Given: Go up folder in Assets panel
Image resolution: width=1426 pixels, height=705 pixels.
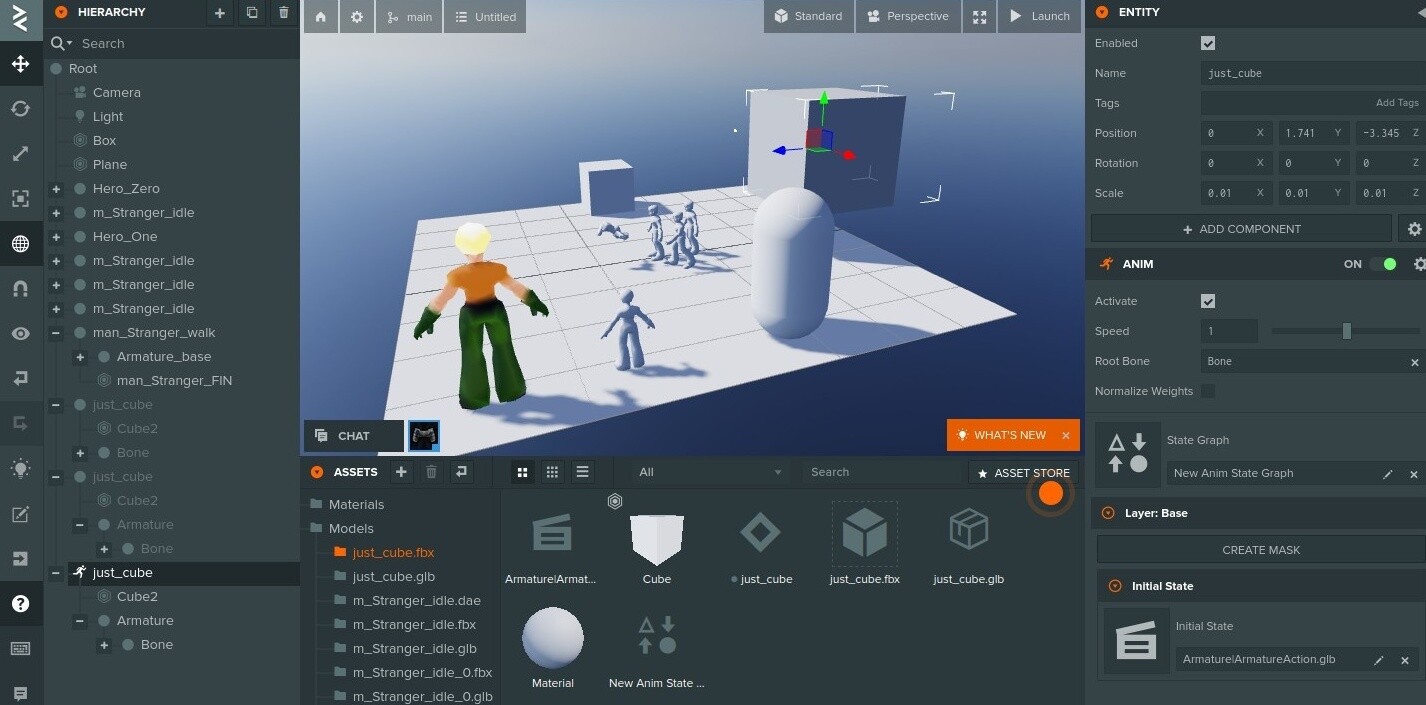Looking at the screenshot, I should coord(462,472).
